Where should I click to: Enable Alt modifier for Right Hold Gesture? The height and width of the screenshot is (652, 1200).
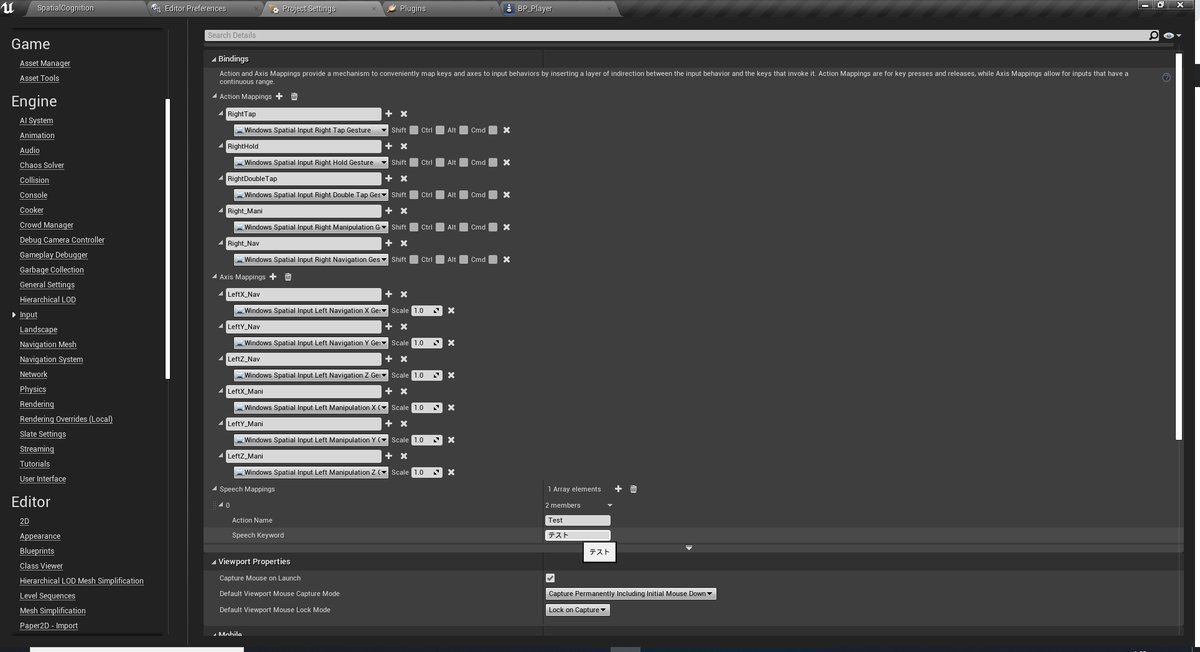(464, 162)
